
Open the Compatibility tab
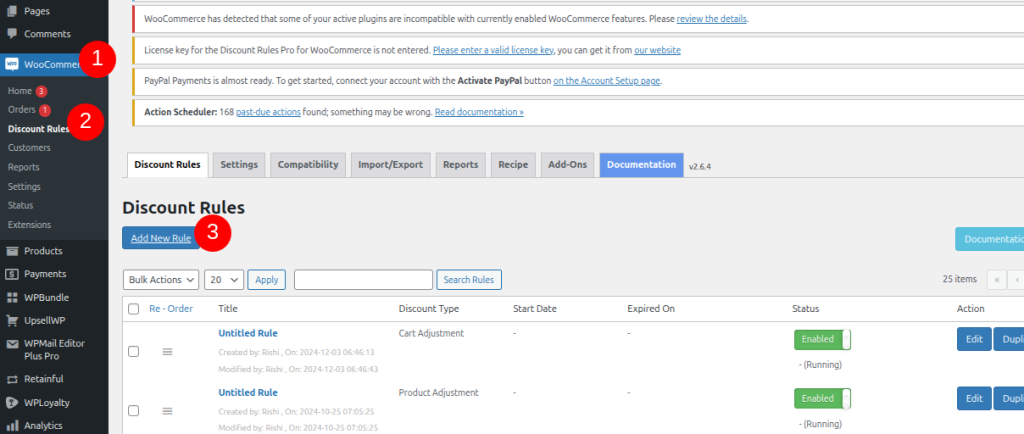[x=308, y=165]
